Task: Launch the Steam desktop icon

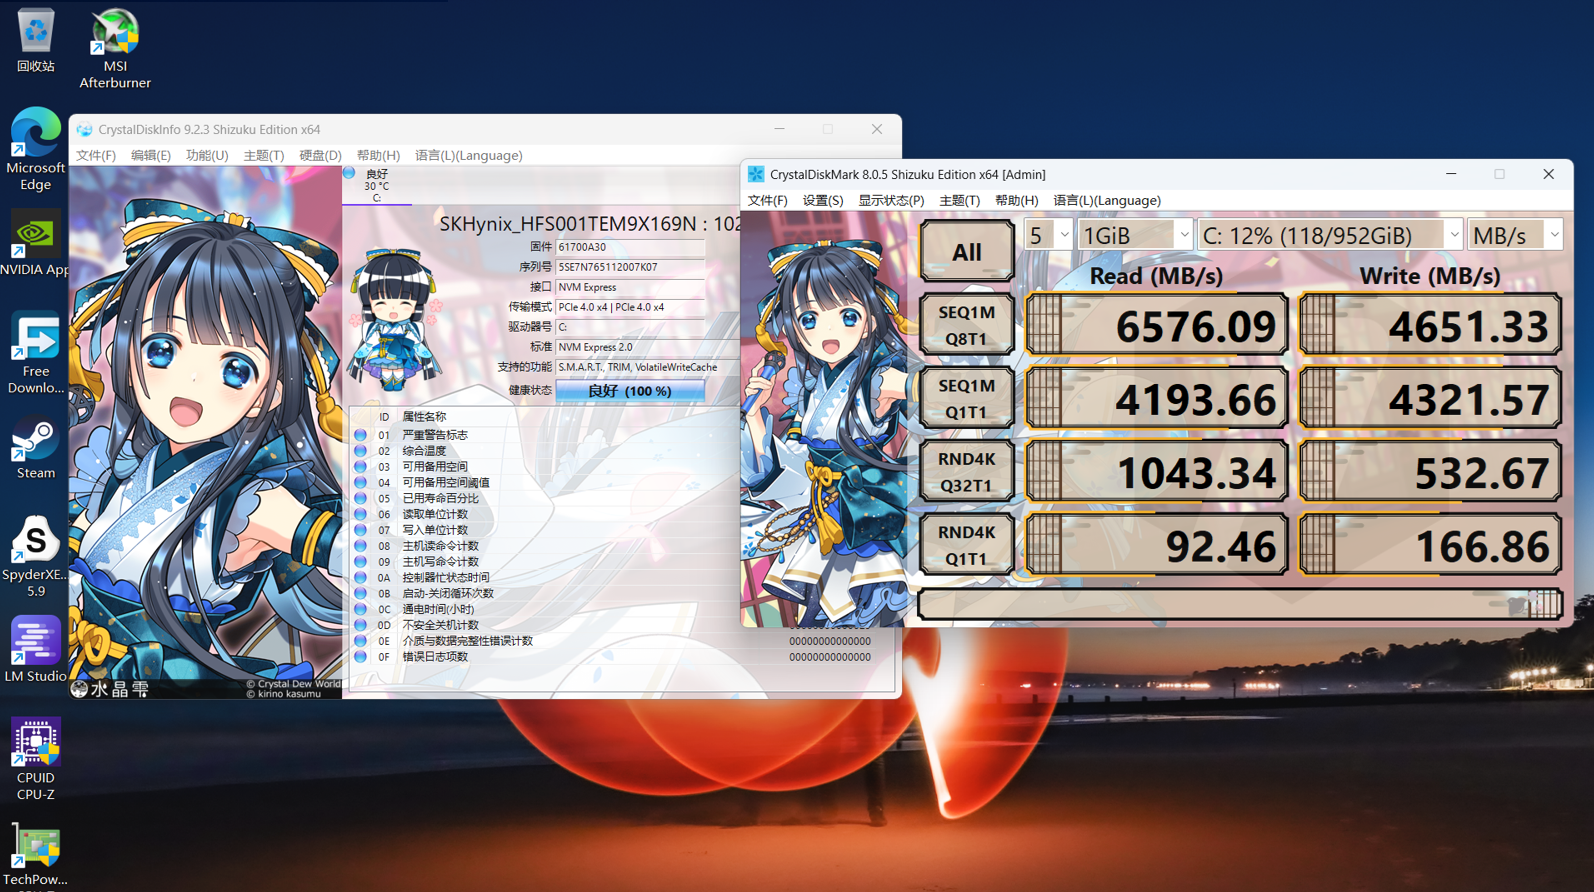Action: [35, 449]
